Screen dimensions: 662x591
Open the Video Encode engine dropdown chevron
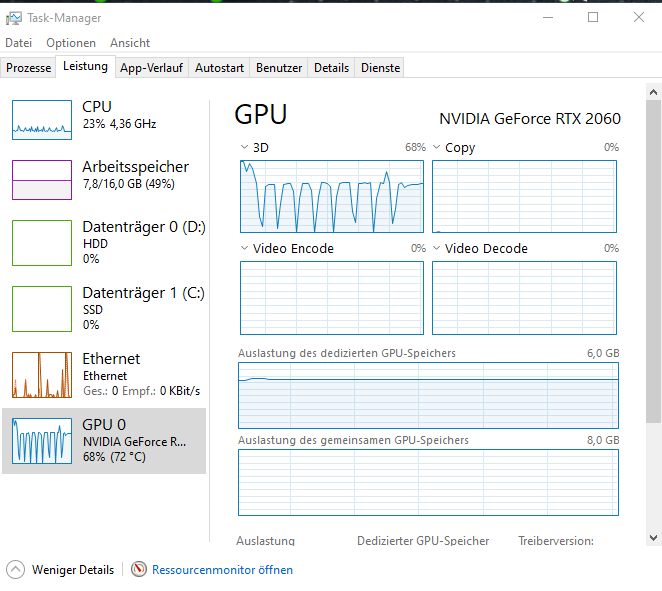[x=244, y=248]
